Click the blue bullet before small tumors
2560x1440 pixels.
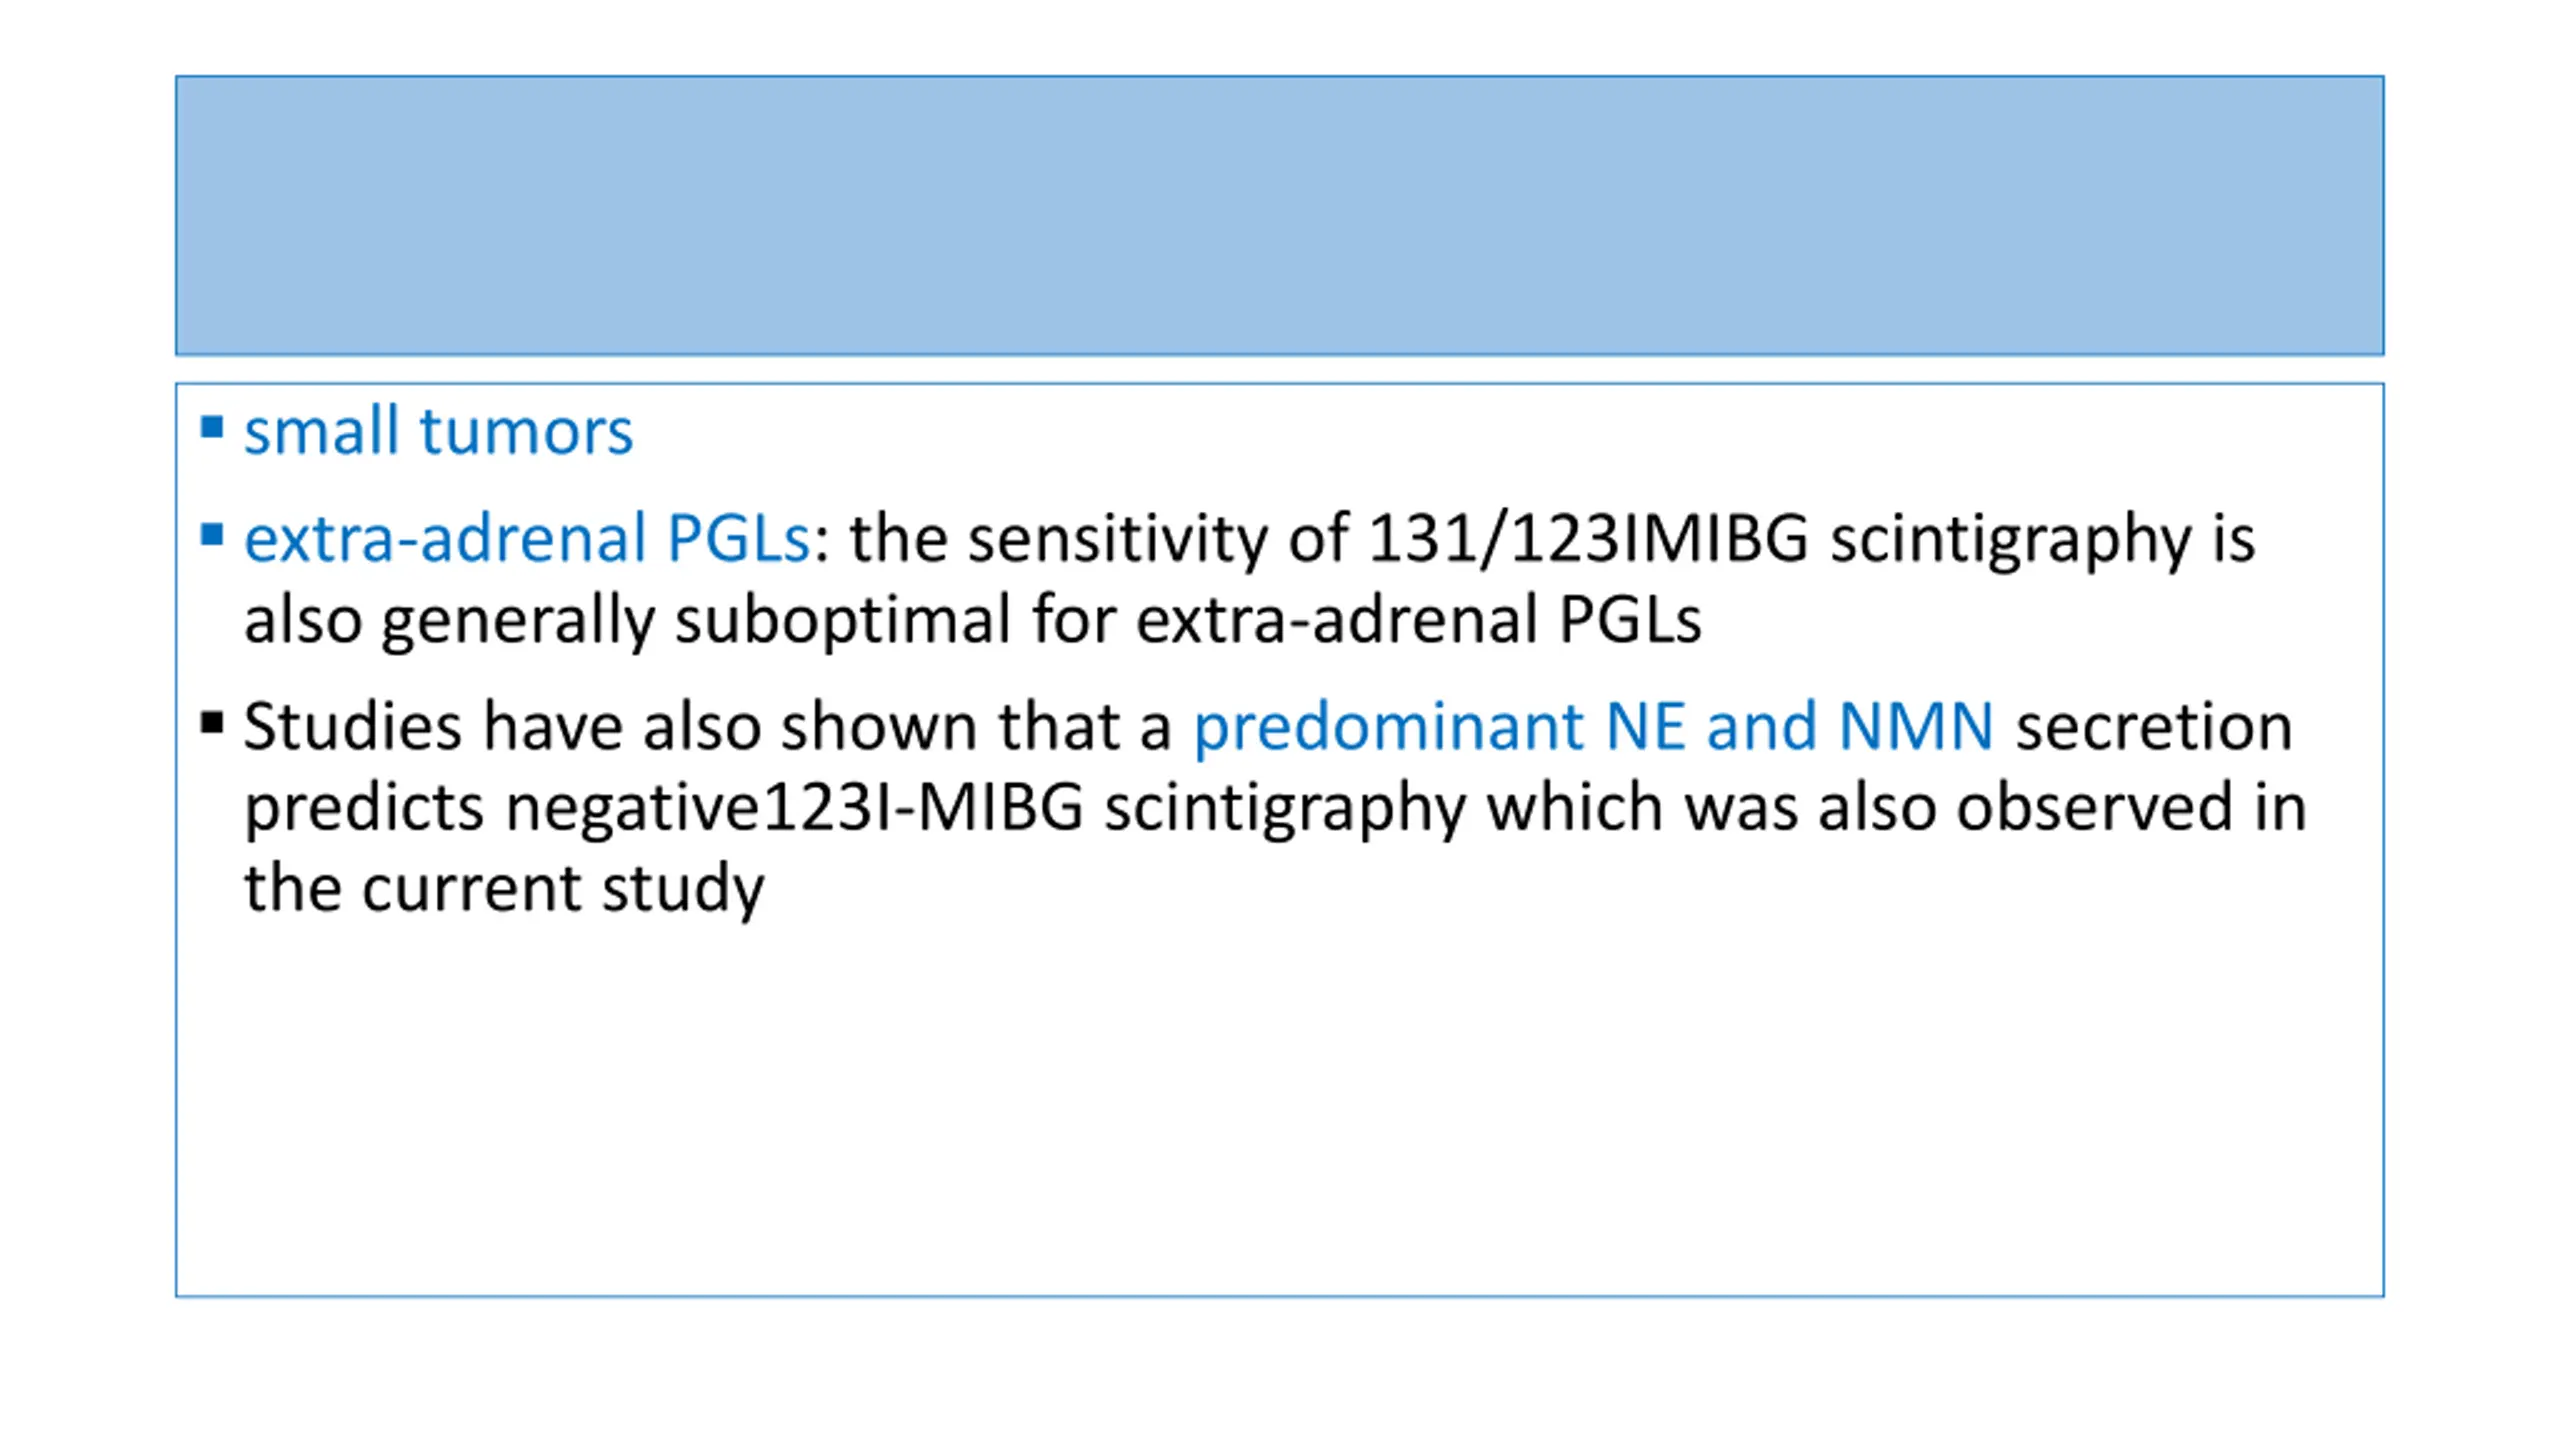click(x=211, y=428)
